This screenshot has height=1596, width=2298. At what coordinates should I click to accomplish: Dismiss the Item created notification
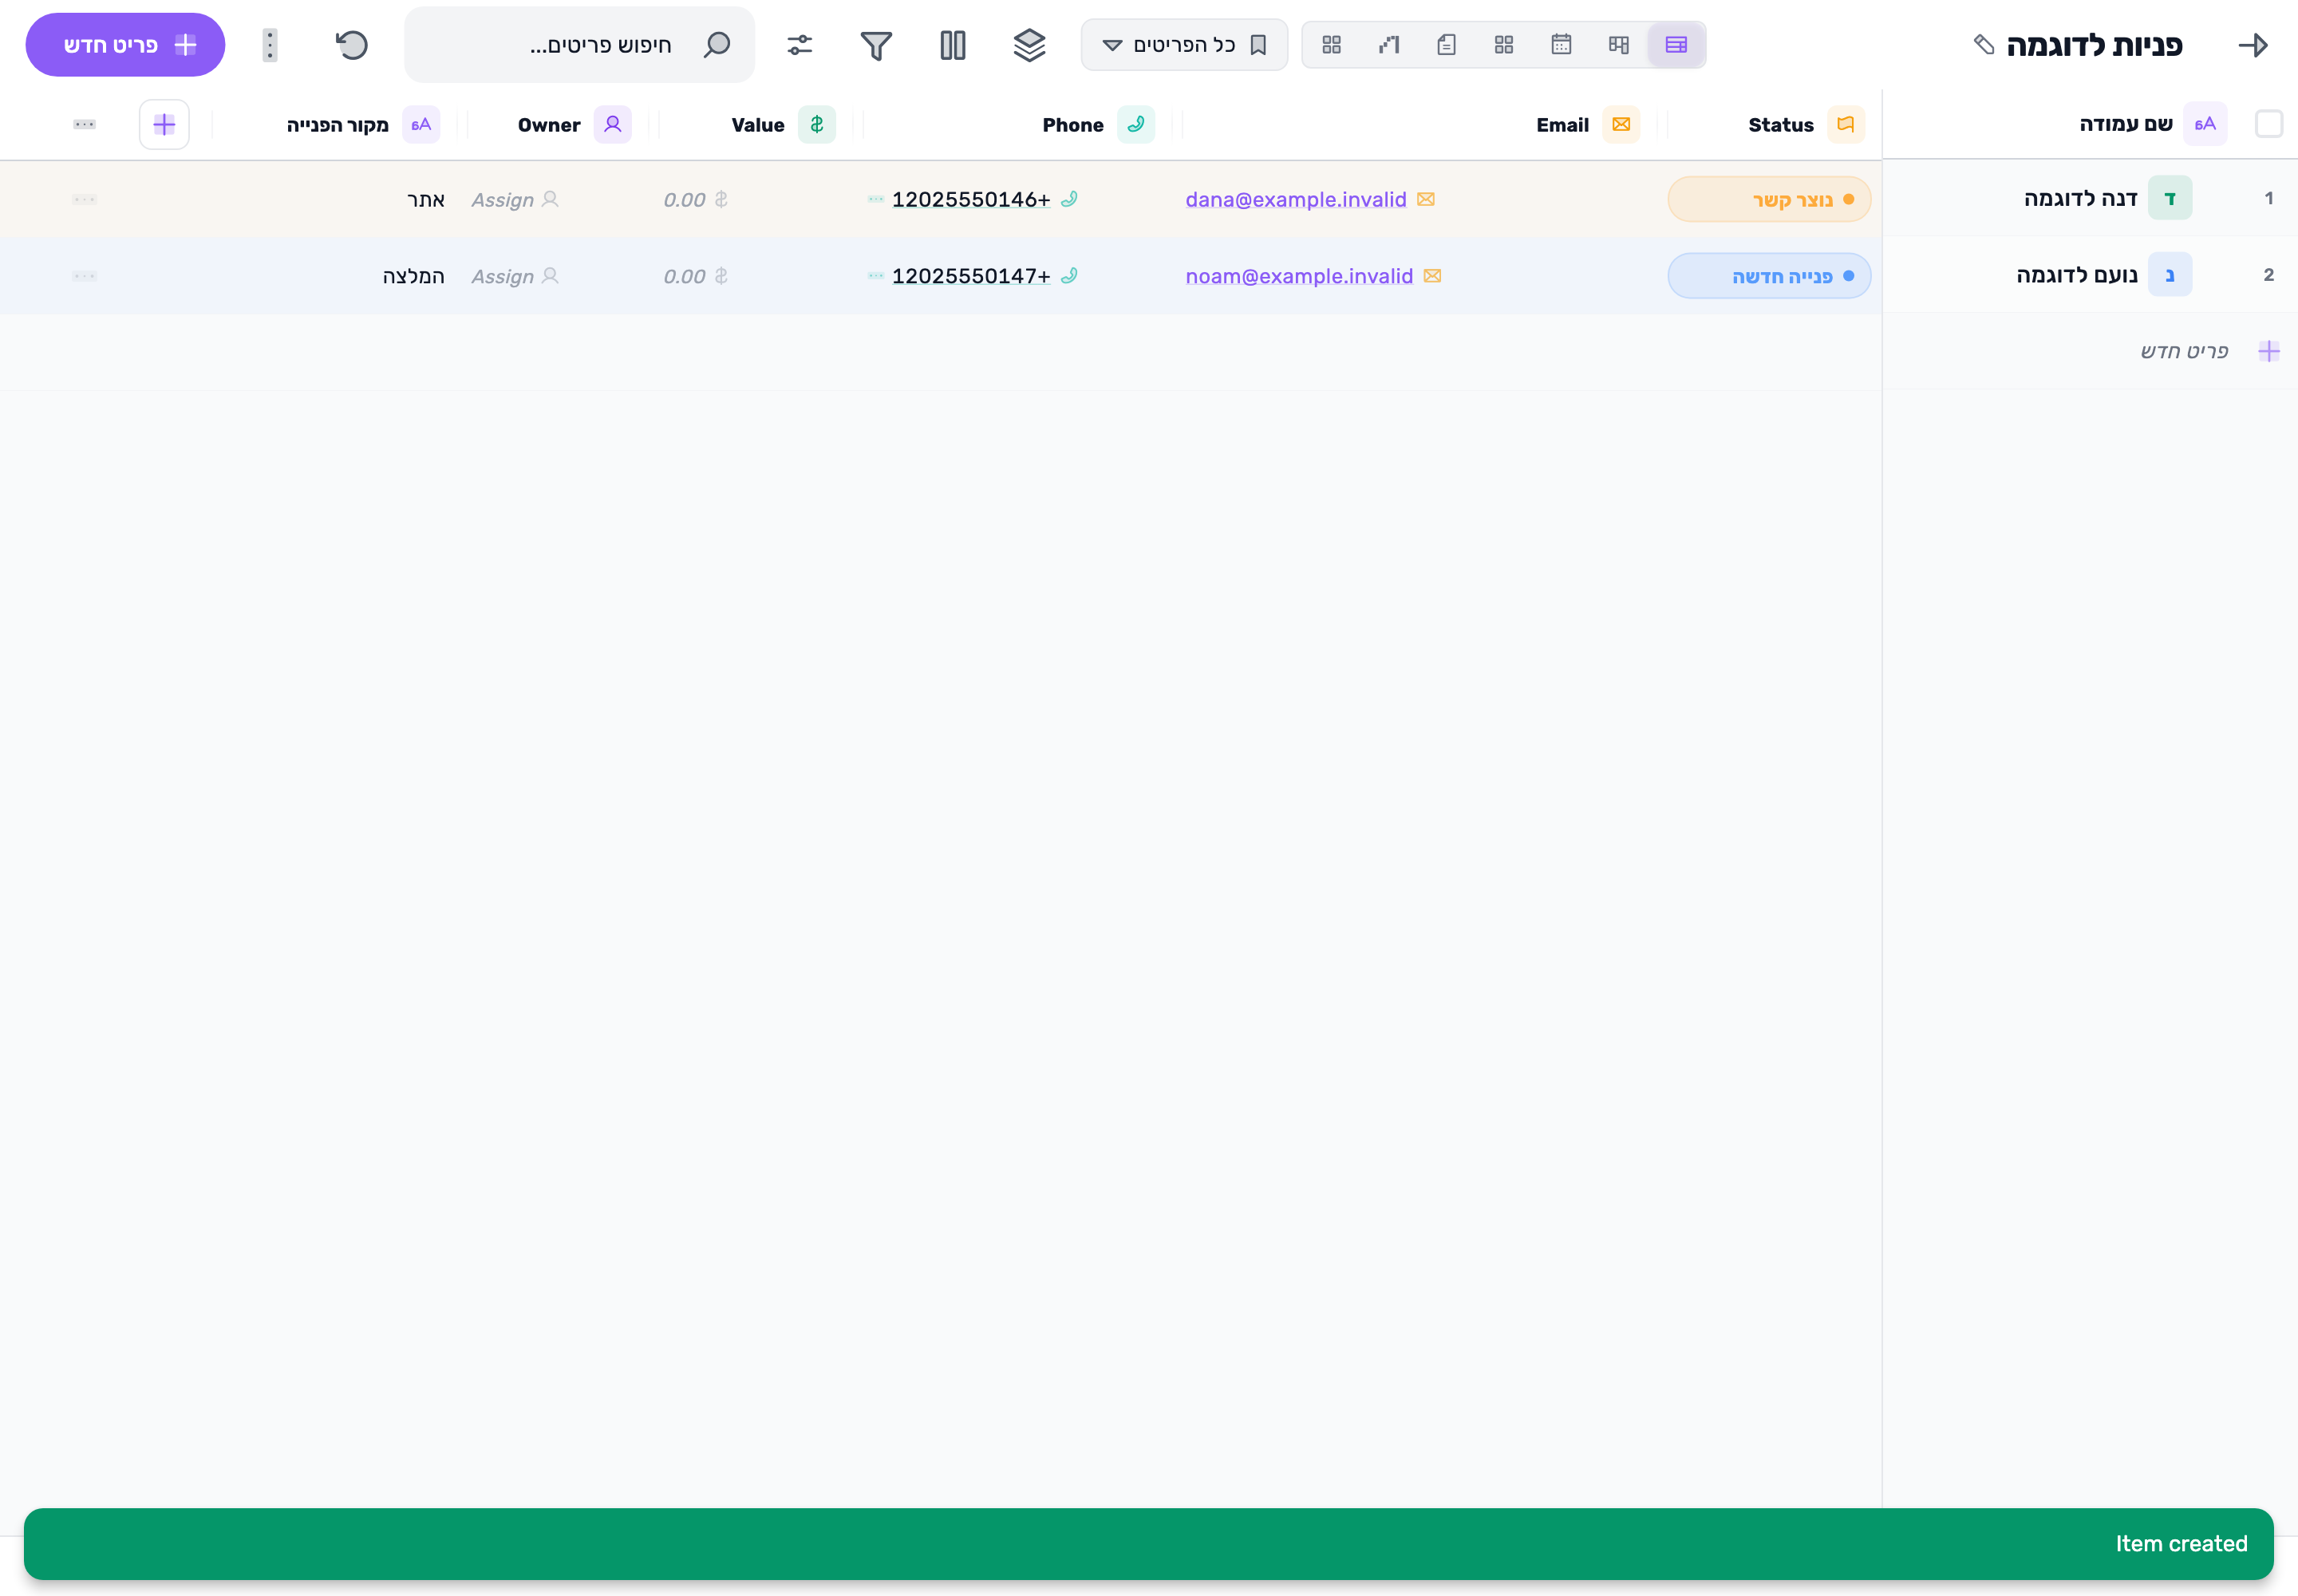1149,1543
